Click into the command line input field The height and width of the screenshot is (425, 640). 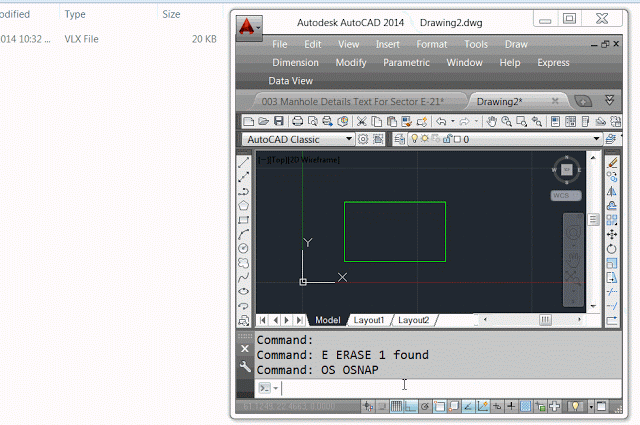tap(451, 388)
